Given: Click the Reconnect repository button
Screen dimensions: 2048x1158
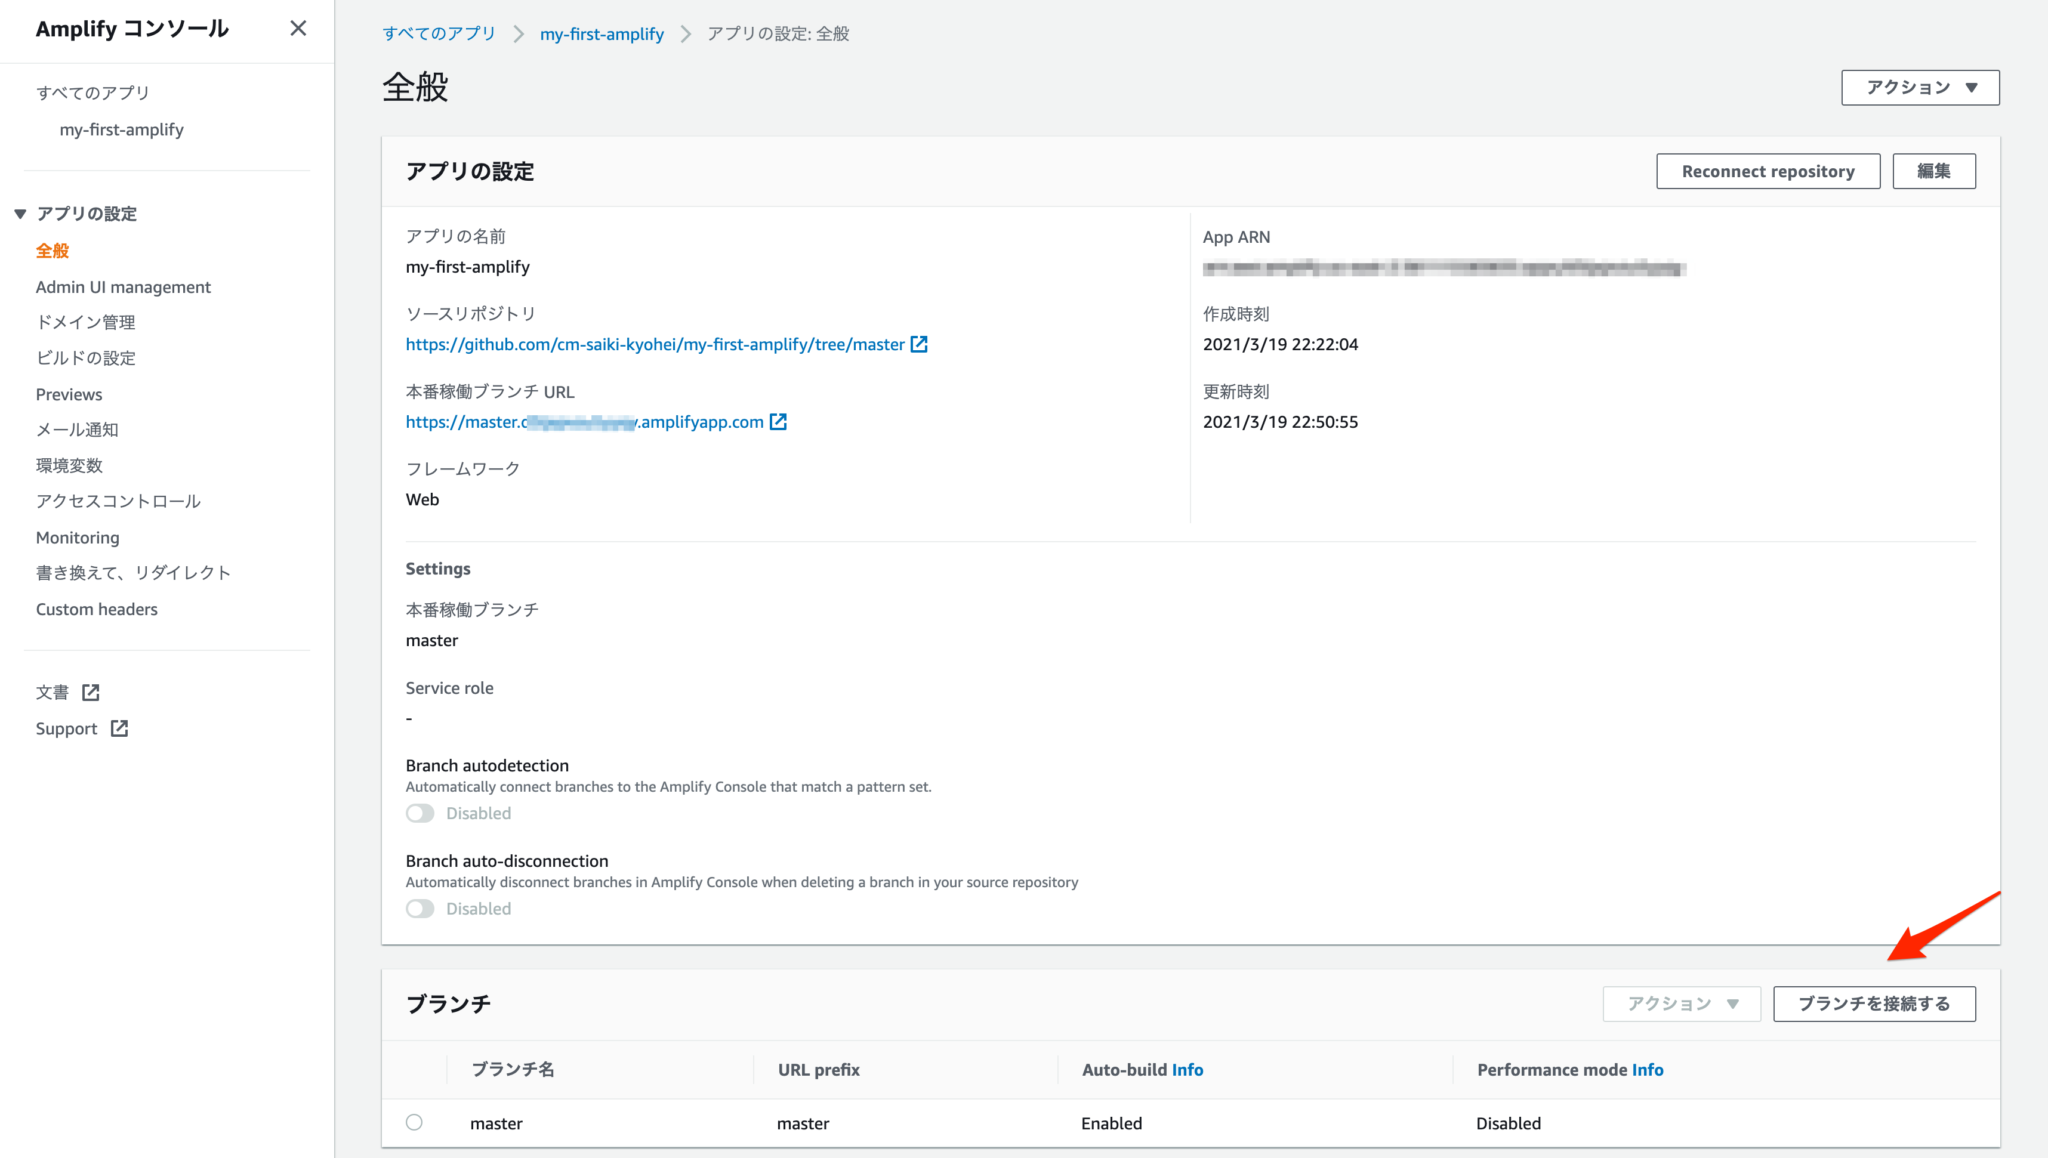Looking at the screenshot, I should [x=1767, y=170].
